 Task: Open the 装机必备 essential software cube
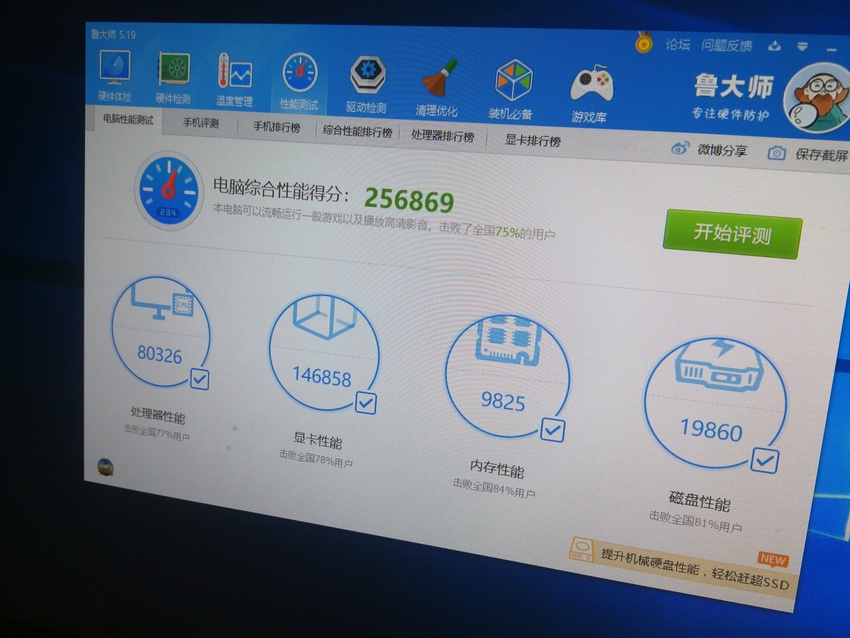tap(511, 90)
